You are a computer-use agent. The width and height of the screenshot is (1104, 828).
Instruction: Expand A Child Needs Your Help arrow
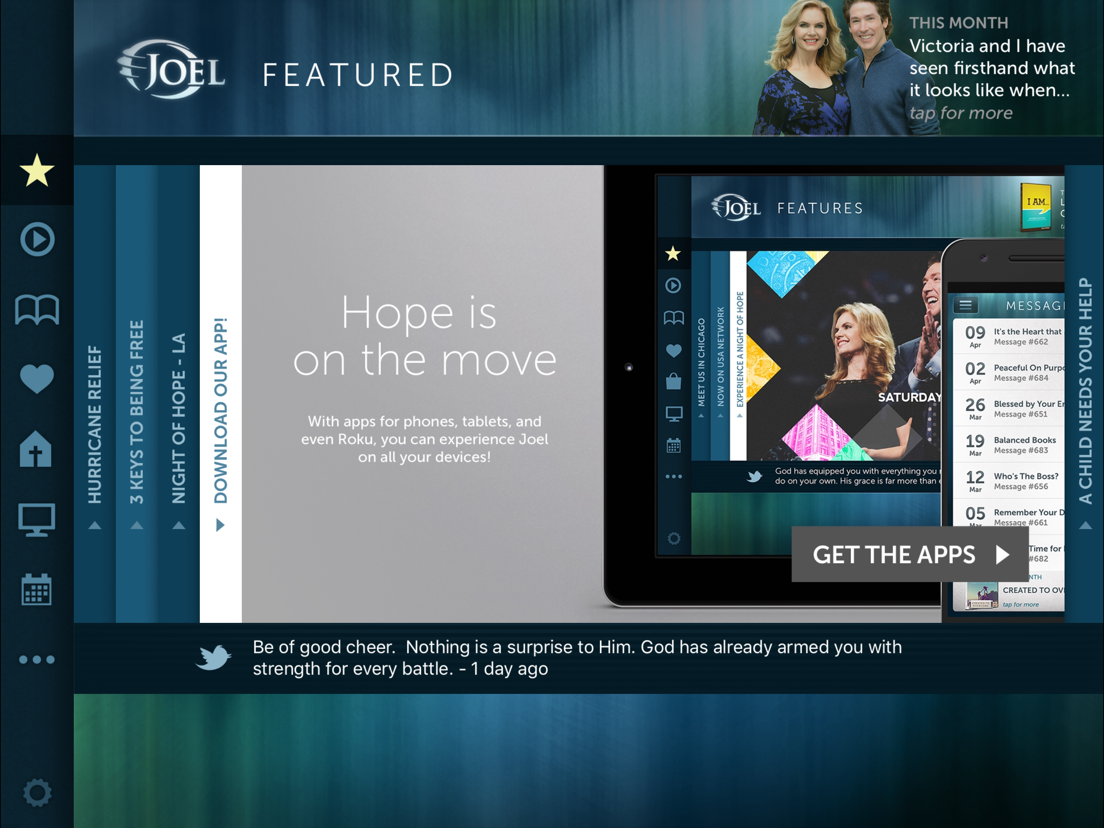(x=1085, y=525)
